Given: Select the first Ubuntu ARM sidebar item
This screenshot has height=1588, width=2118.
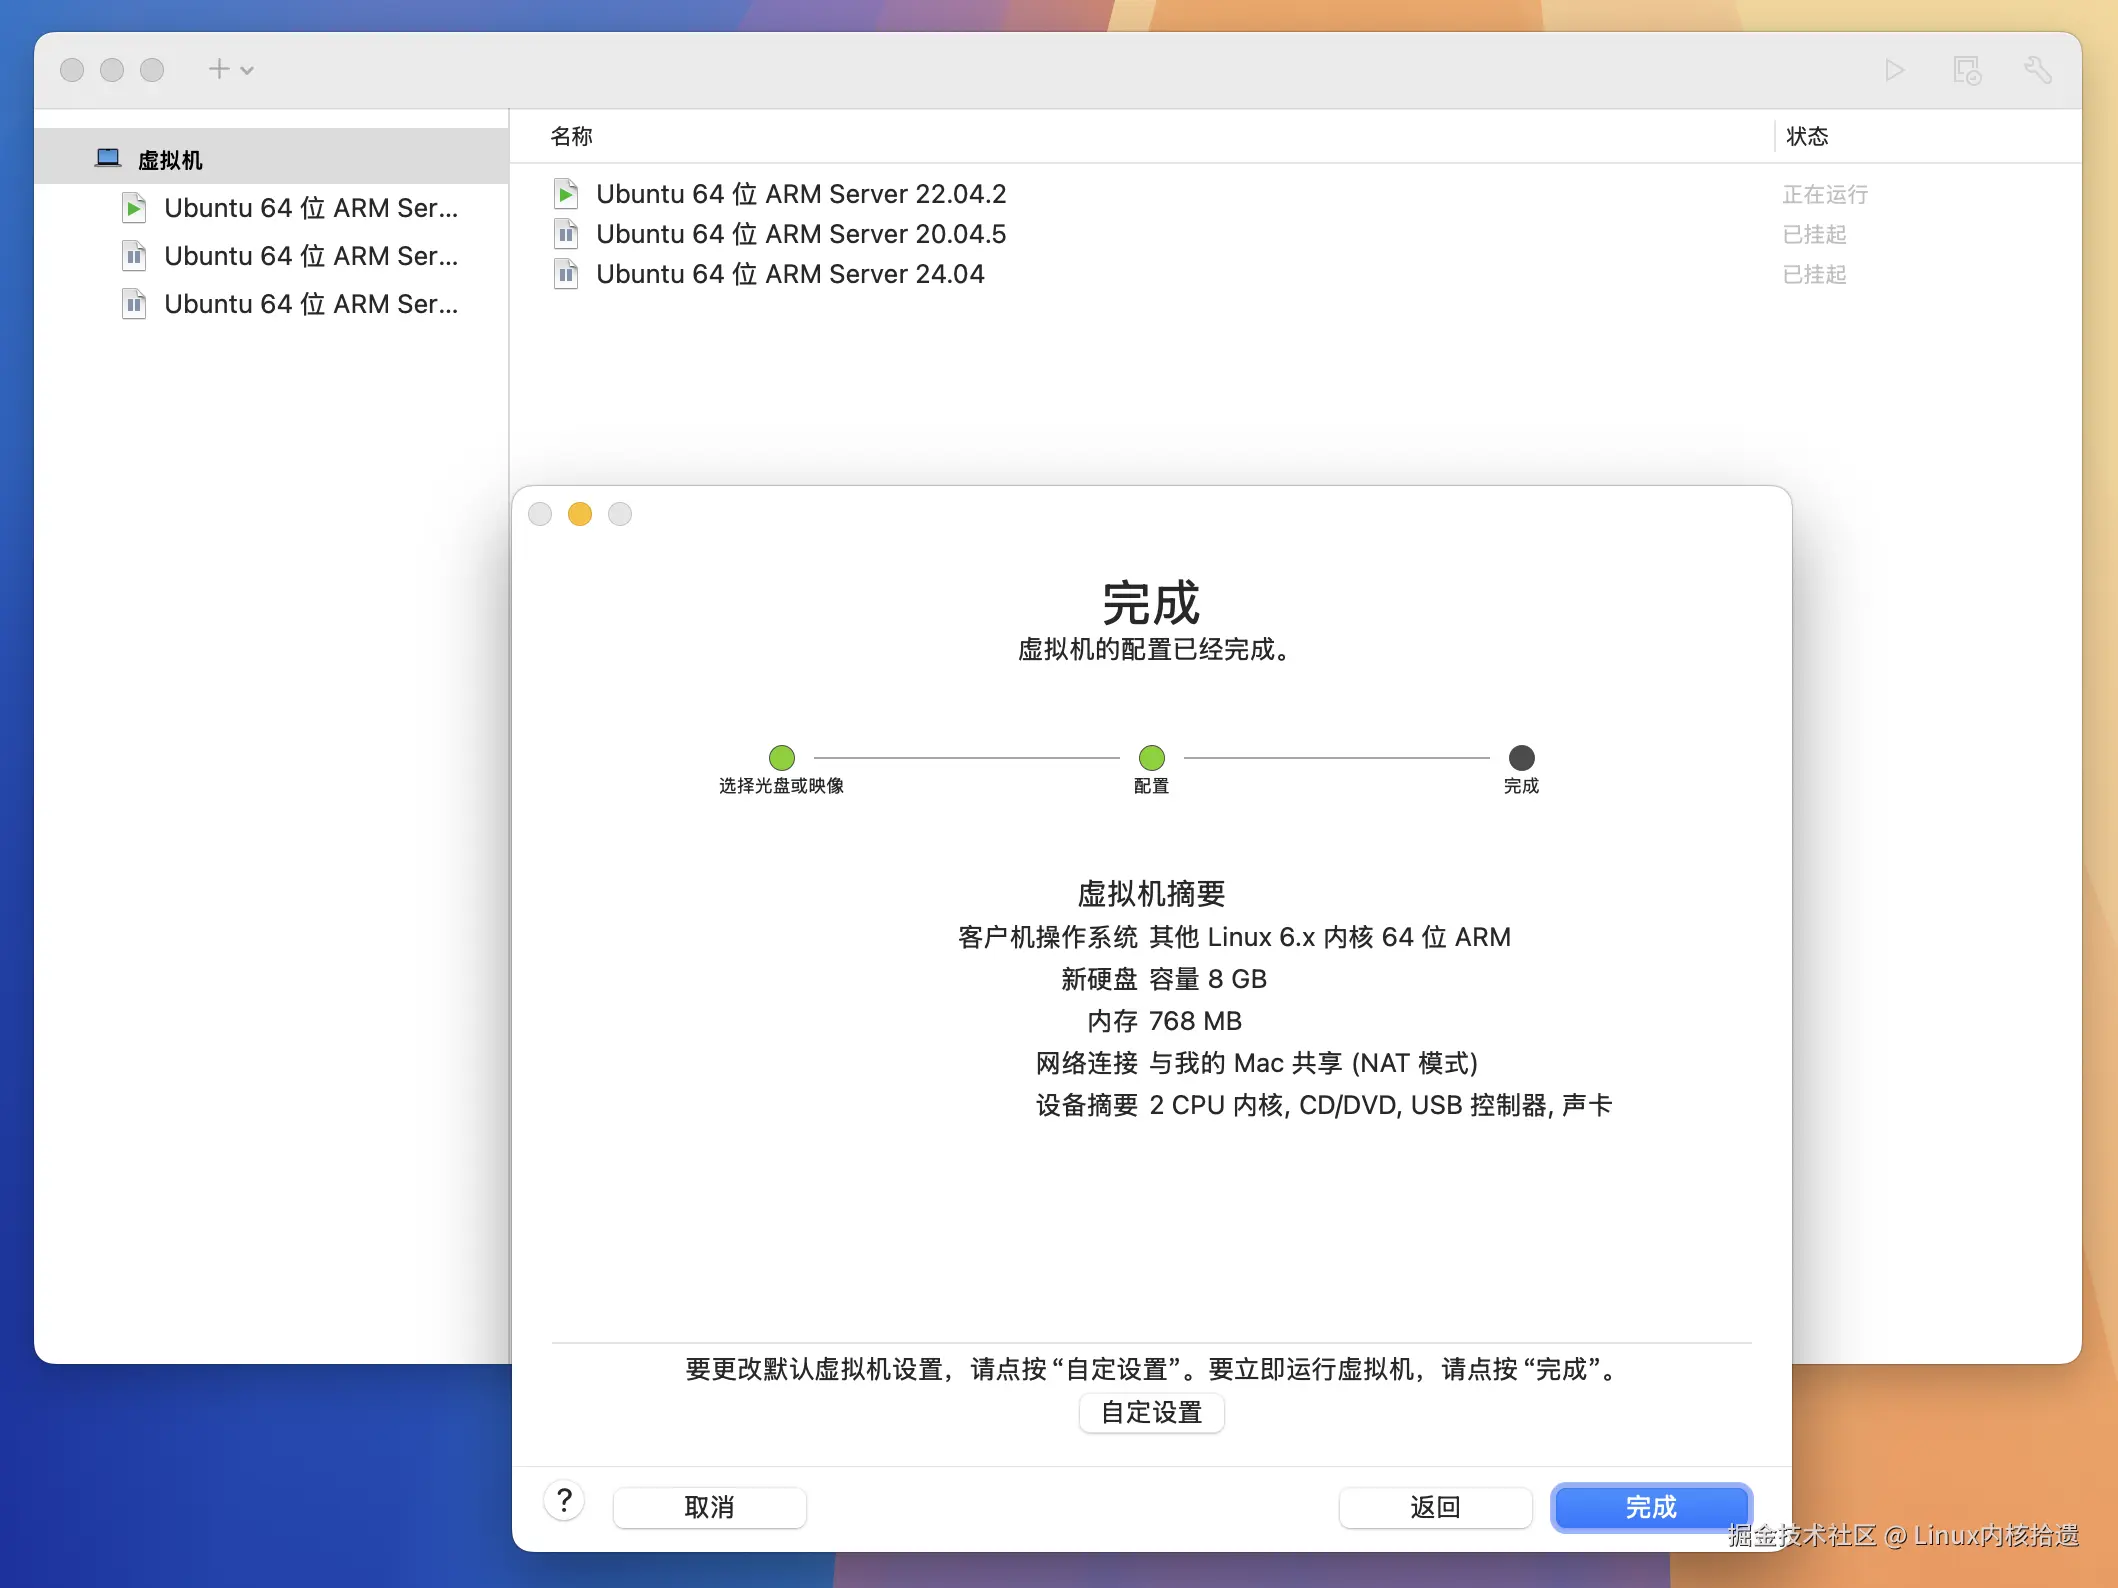Looking at the screenshot, I should 310,208.
